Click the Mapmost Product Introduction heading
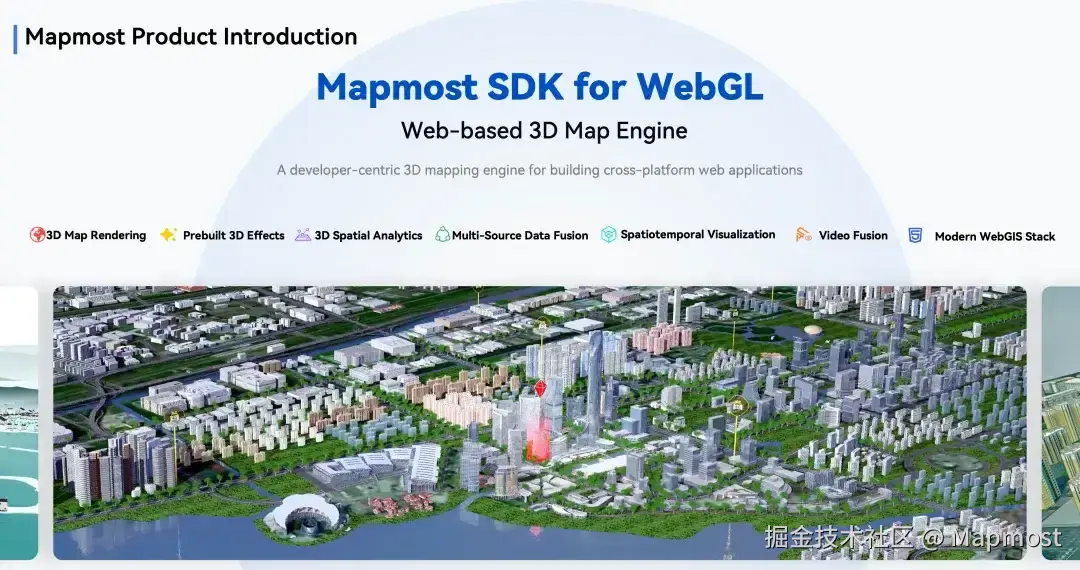This screenshot has height=570, width=1080. click(191, 36)
